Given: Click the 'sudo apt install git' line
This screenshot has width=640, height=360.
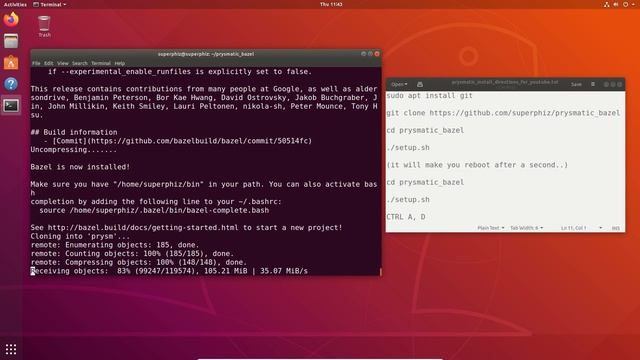Looking at the screenshot, I should click(x=429, y=96).
